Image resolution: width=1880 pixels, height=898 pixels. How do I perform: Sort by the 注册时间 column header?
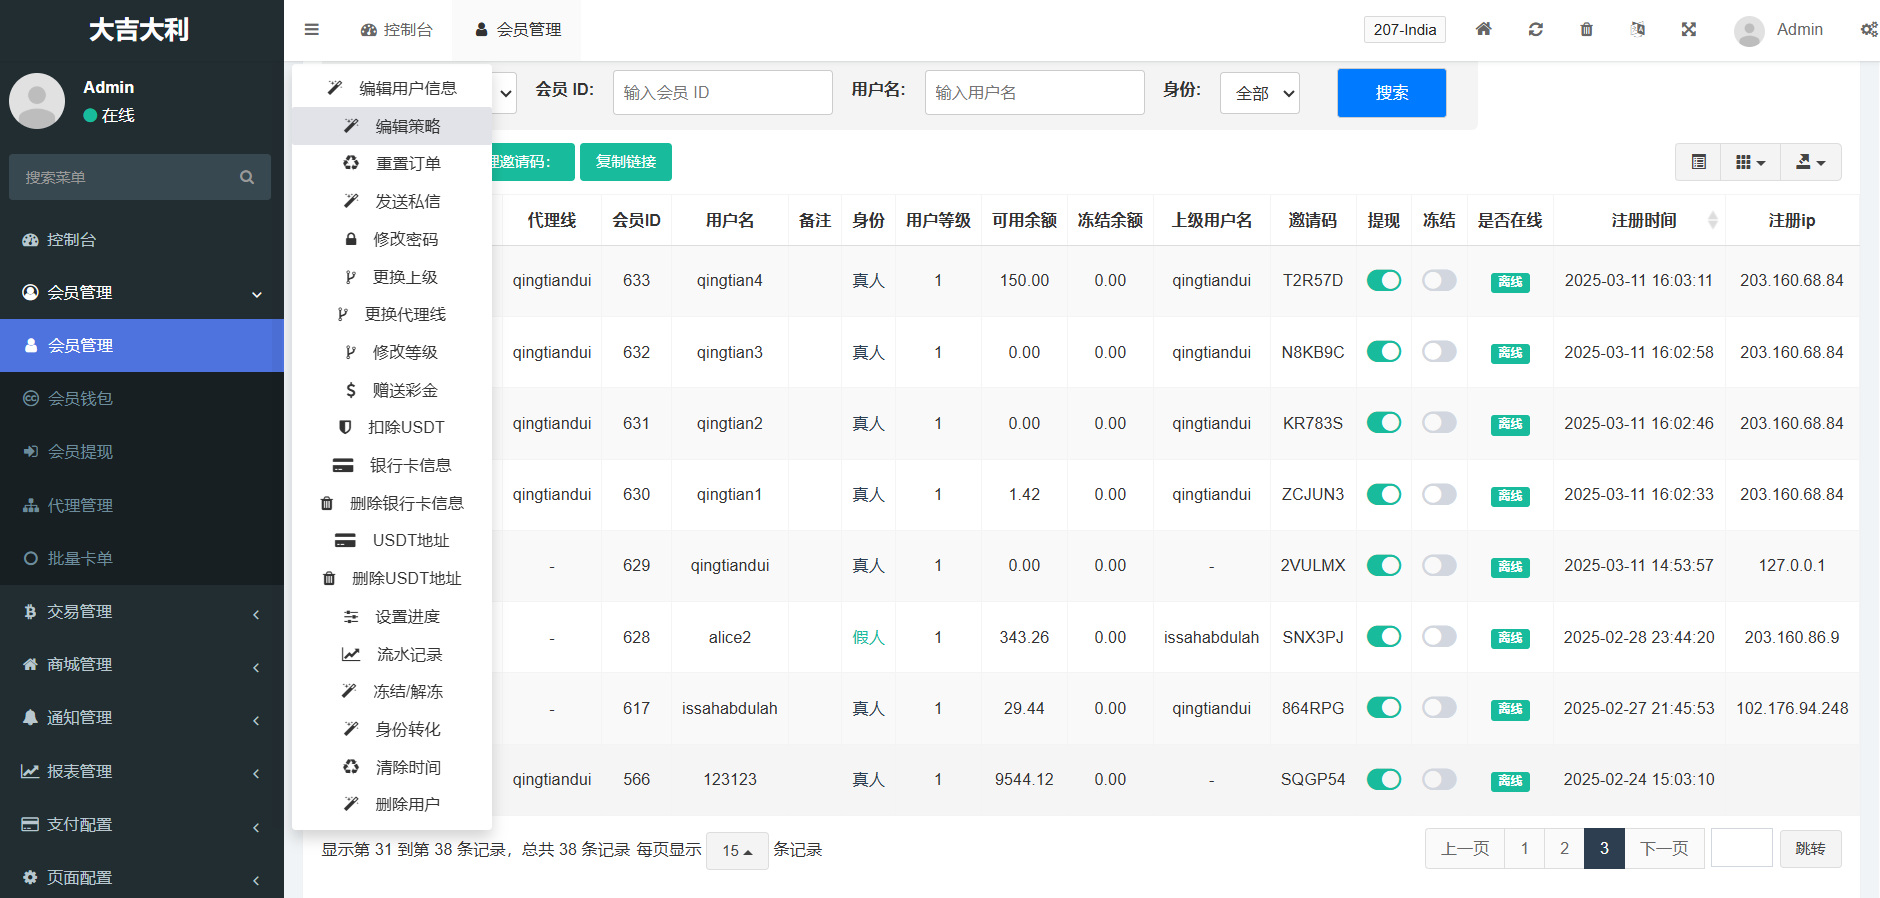(1644, 220)
